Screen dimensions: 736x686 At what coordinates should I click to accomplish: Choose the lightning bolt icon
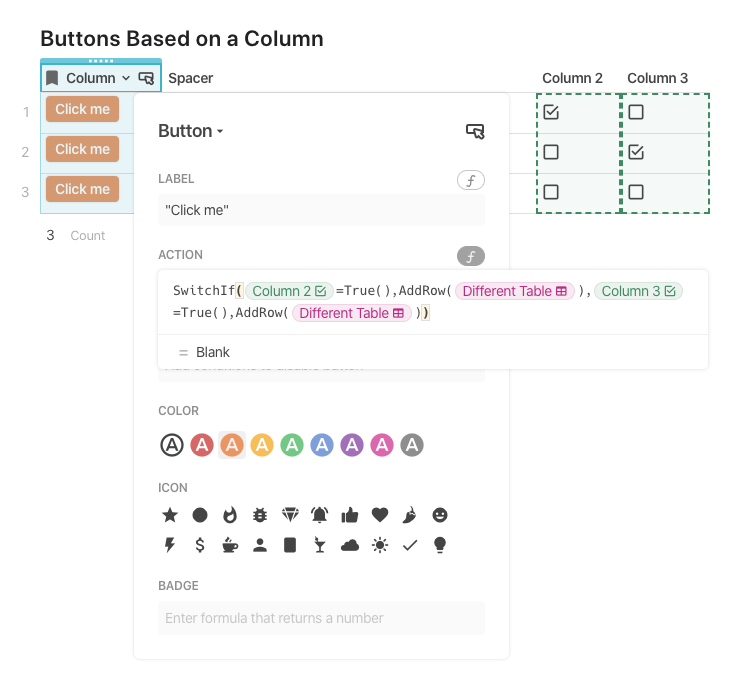[170, 545]
